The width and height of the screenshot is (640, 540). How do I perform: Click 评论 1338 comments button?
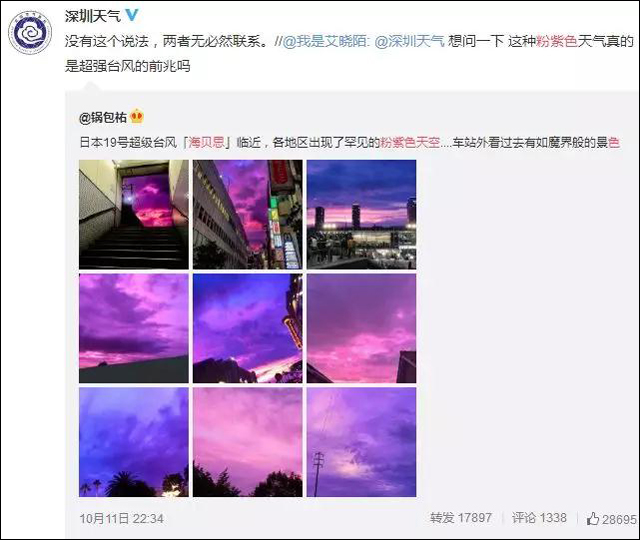539,518
